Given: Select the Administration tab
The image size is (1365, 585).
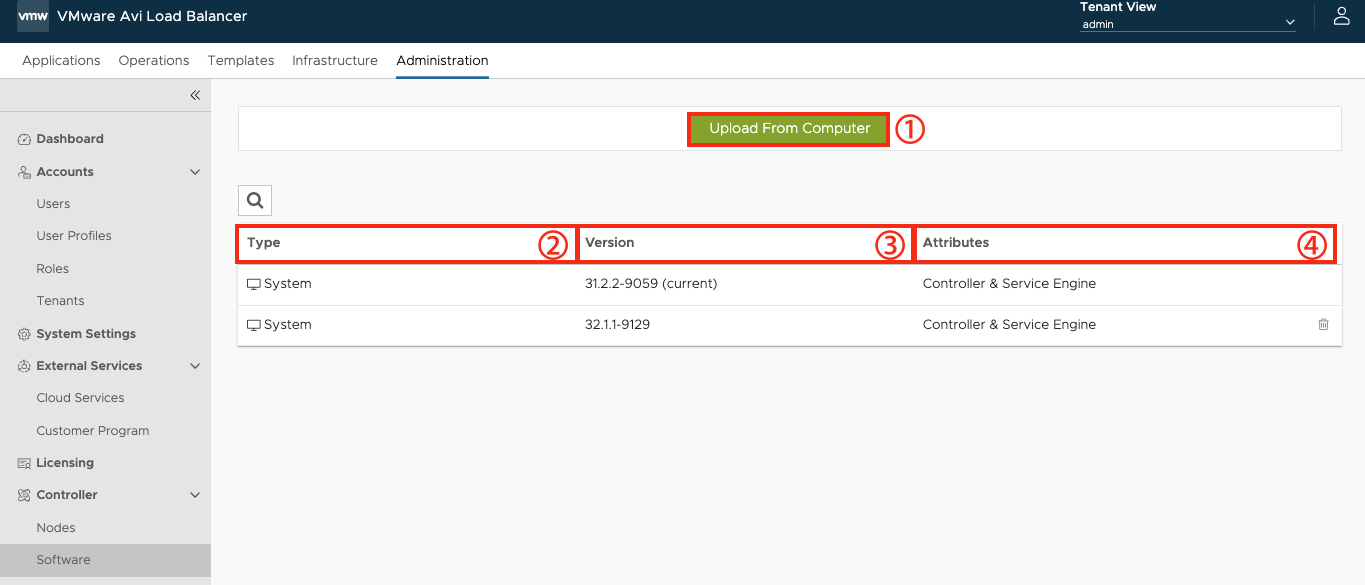Looking at the screenshot, I should [x=442, y=60].
